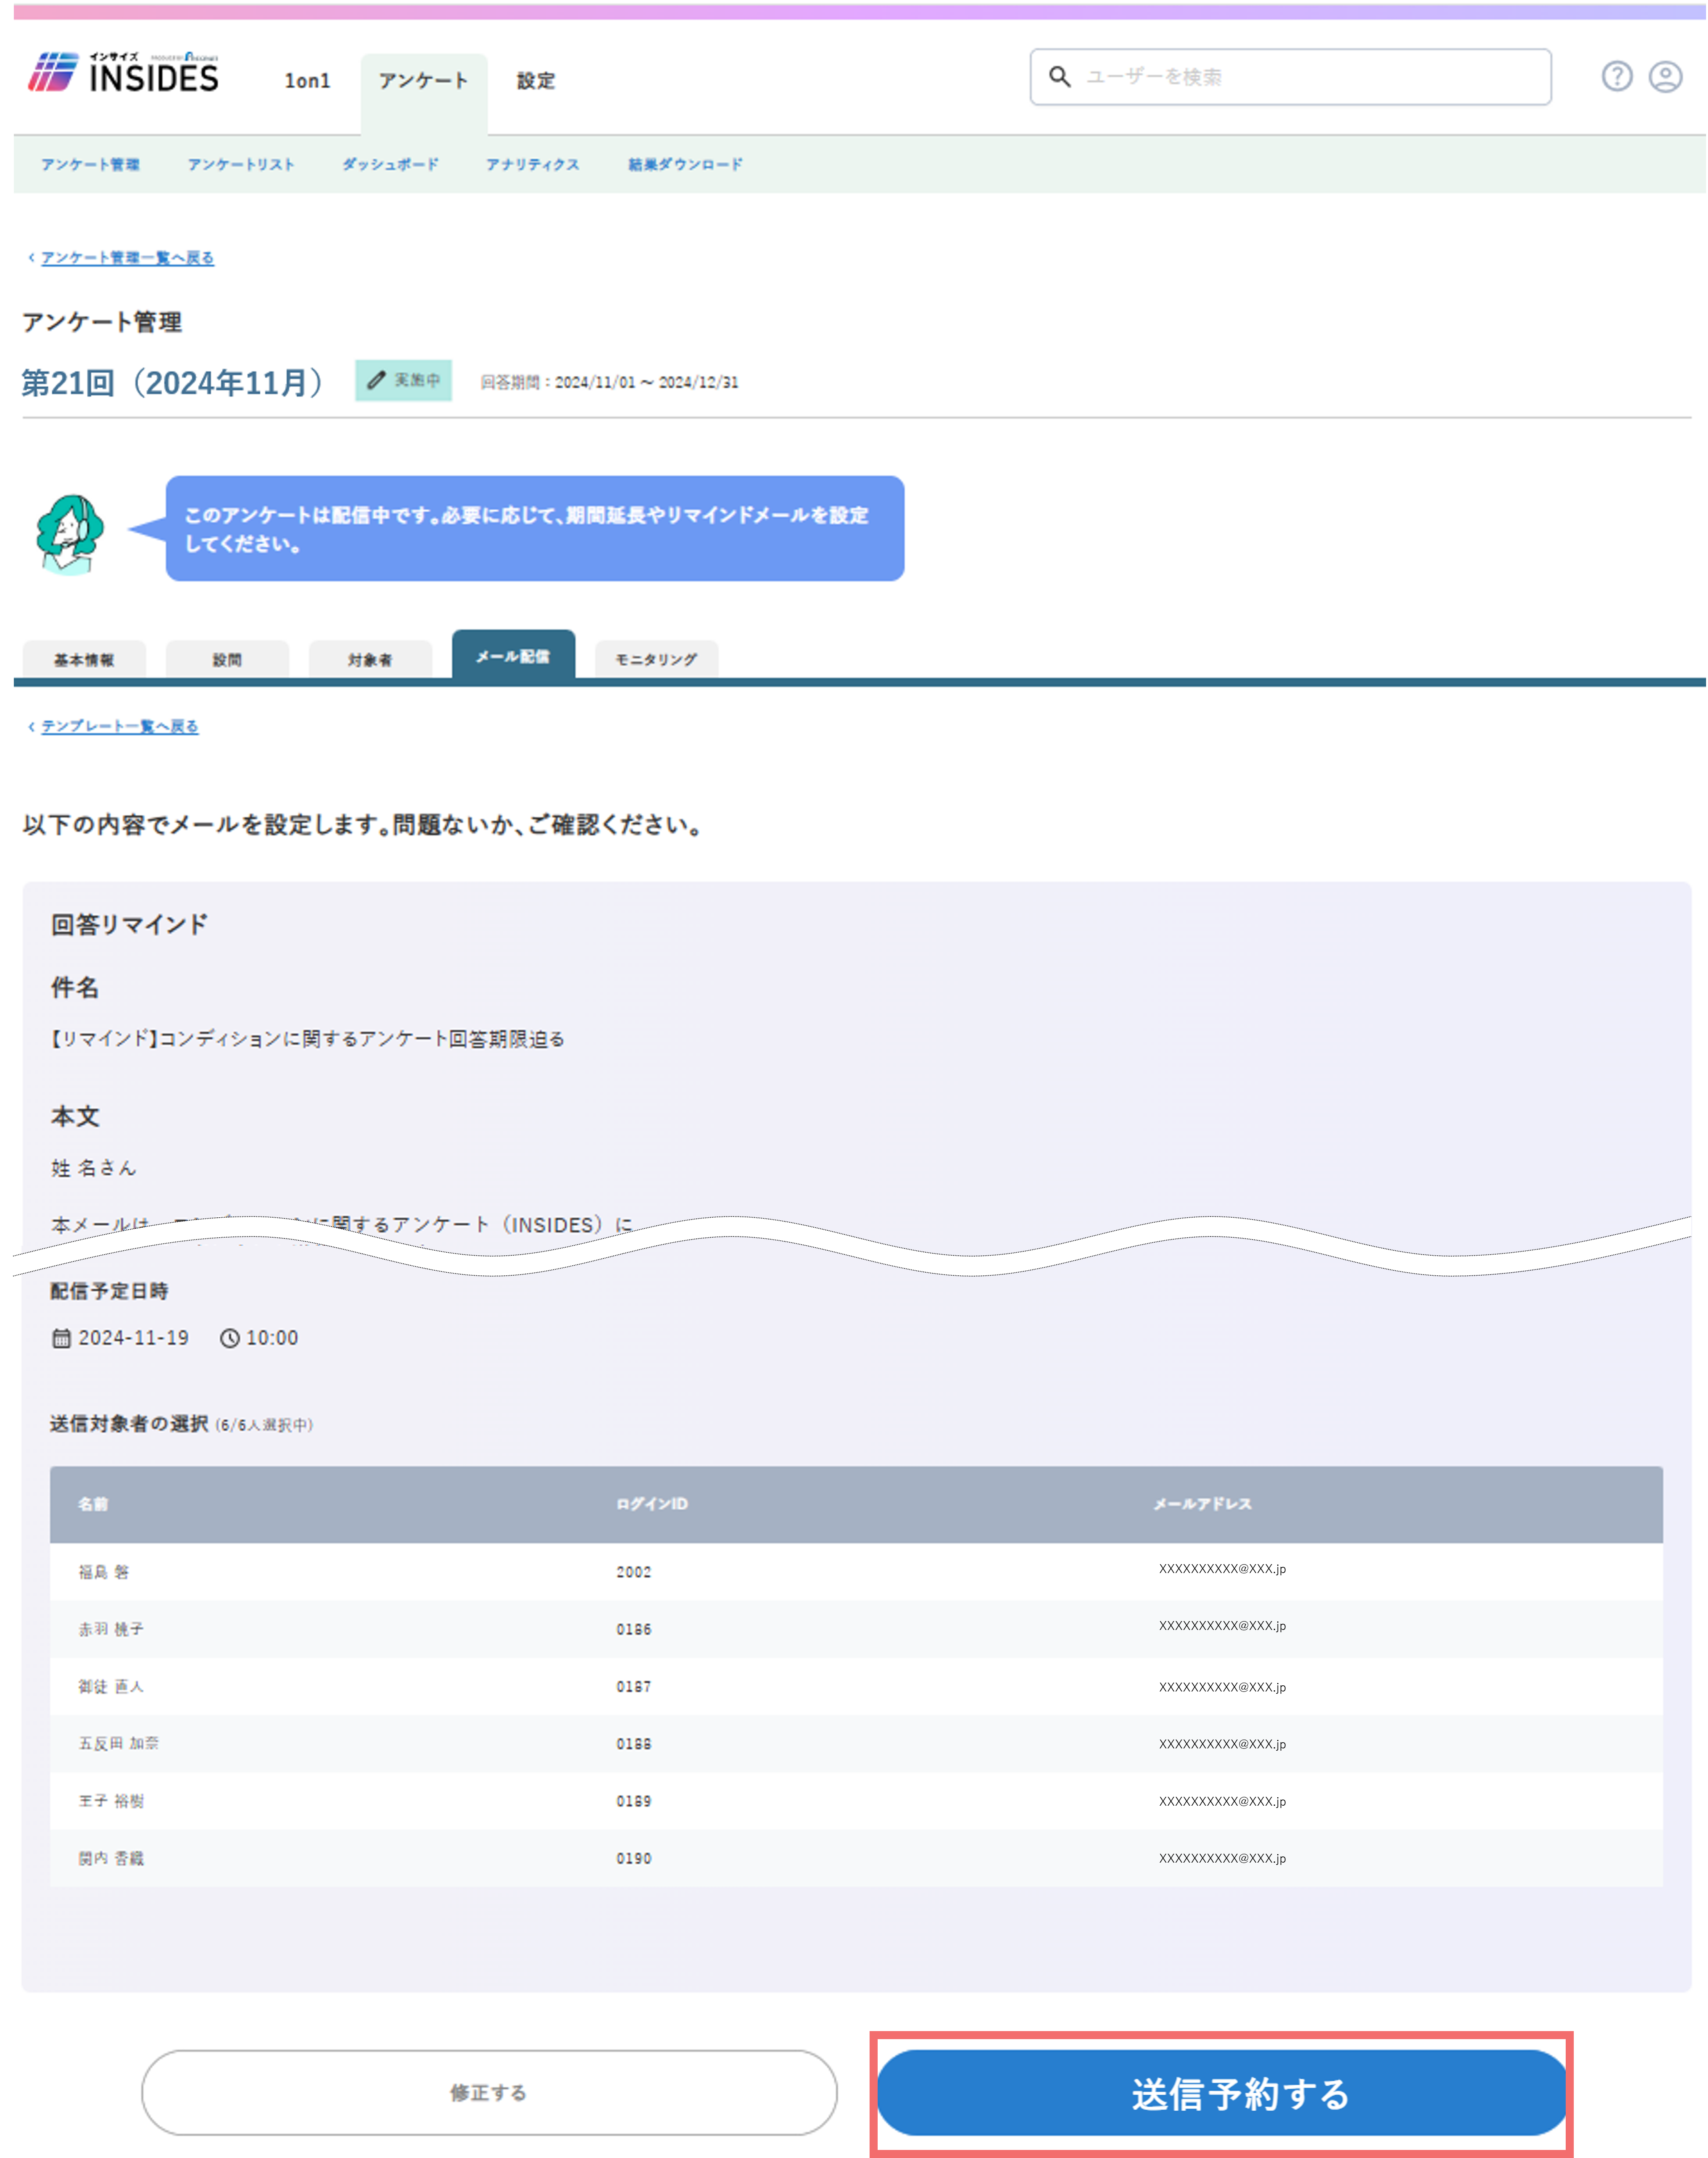This screenshot has height=2158, width=1708.
Task: Click the 送信予約する button
Action: pos(1221,2093)
